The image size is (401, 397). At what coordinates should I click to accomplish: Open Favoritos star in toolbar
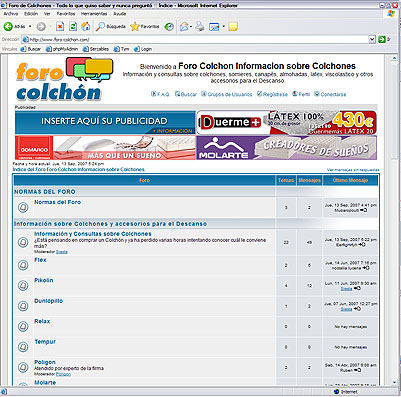pyautogui.click(x=145, y=26)
